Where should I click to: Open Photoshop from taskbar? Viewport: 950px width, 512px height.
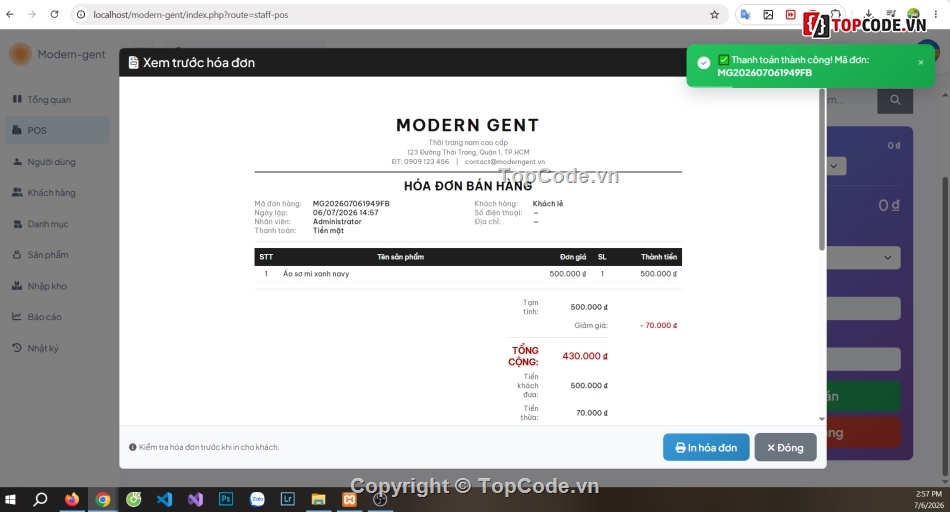pyautogui.click(x=226, y=499)
